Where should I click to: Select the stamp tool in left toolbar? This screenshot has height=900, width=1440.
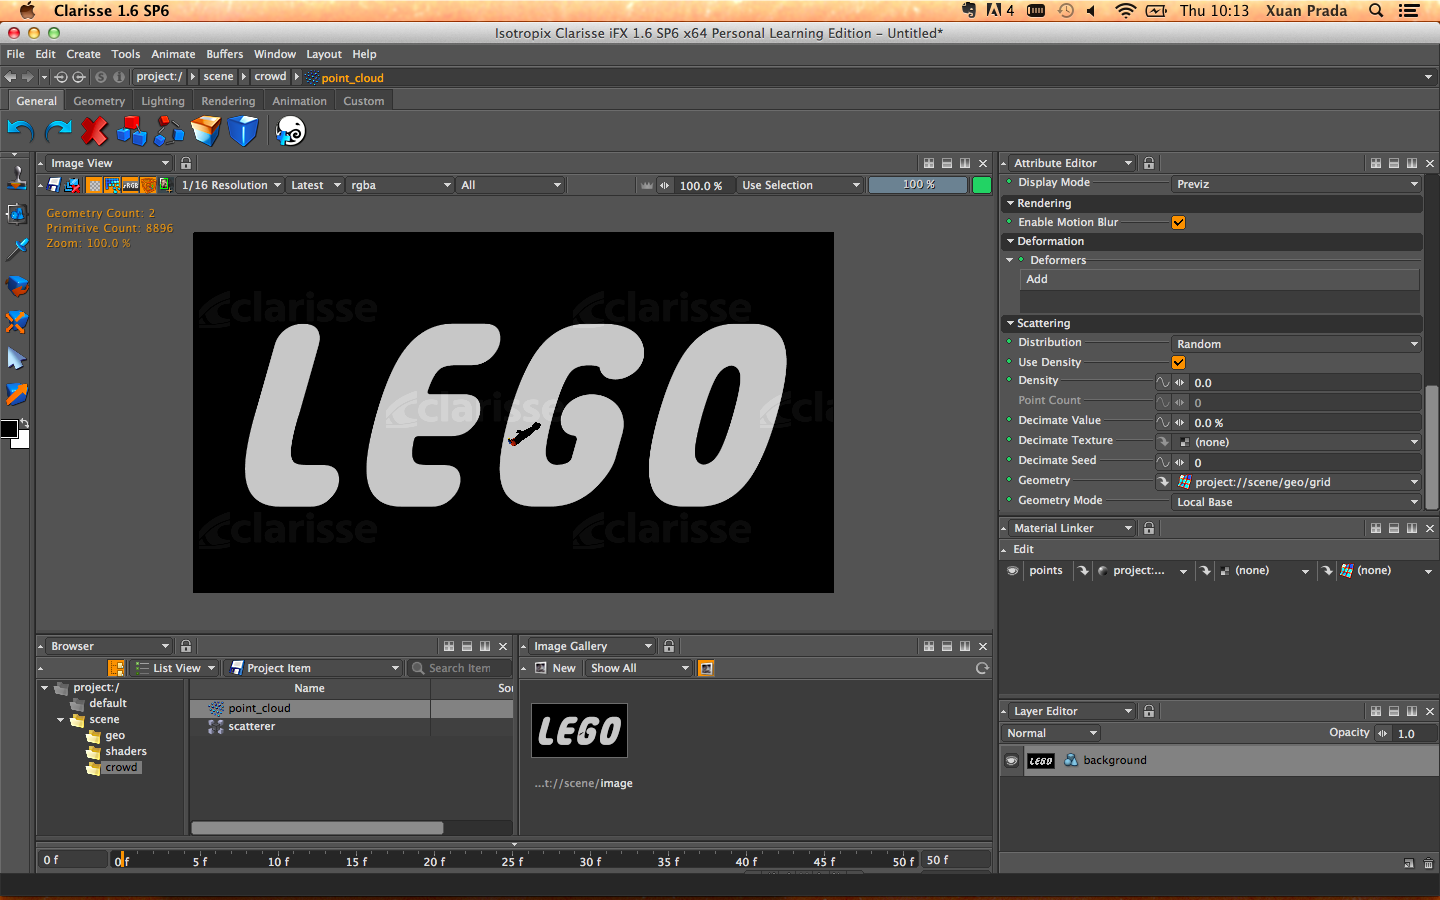tap(17, 177)
